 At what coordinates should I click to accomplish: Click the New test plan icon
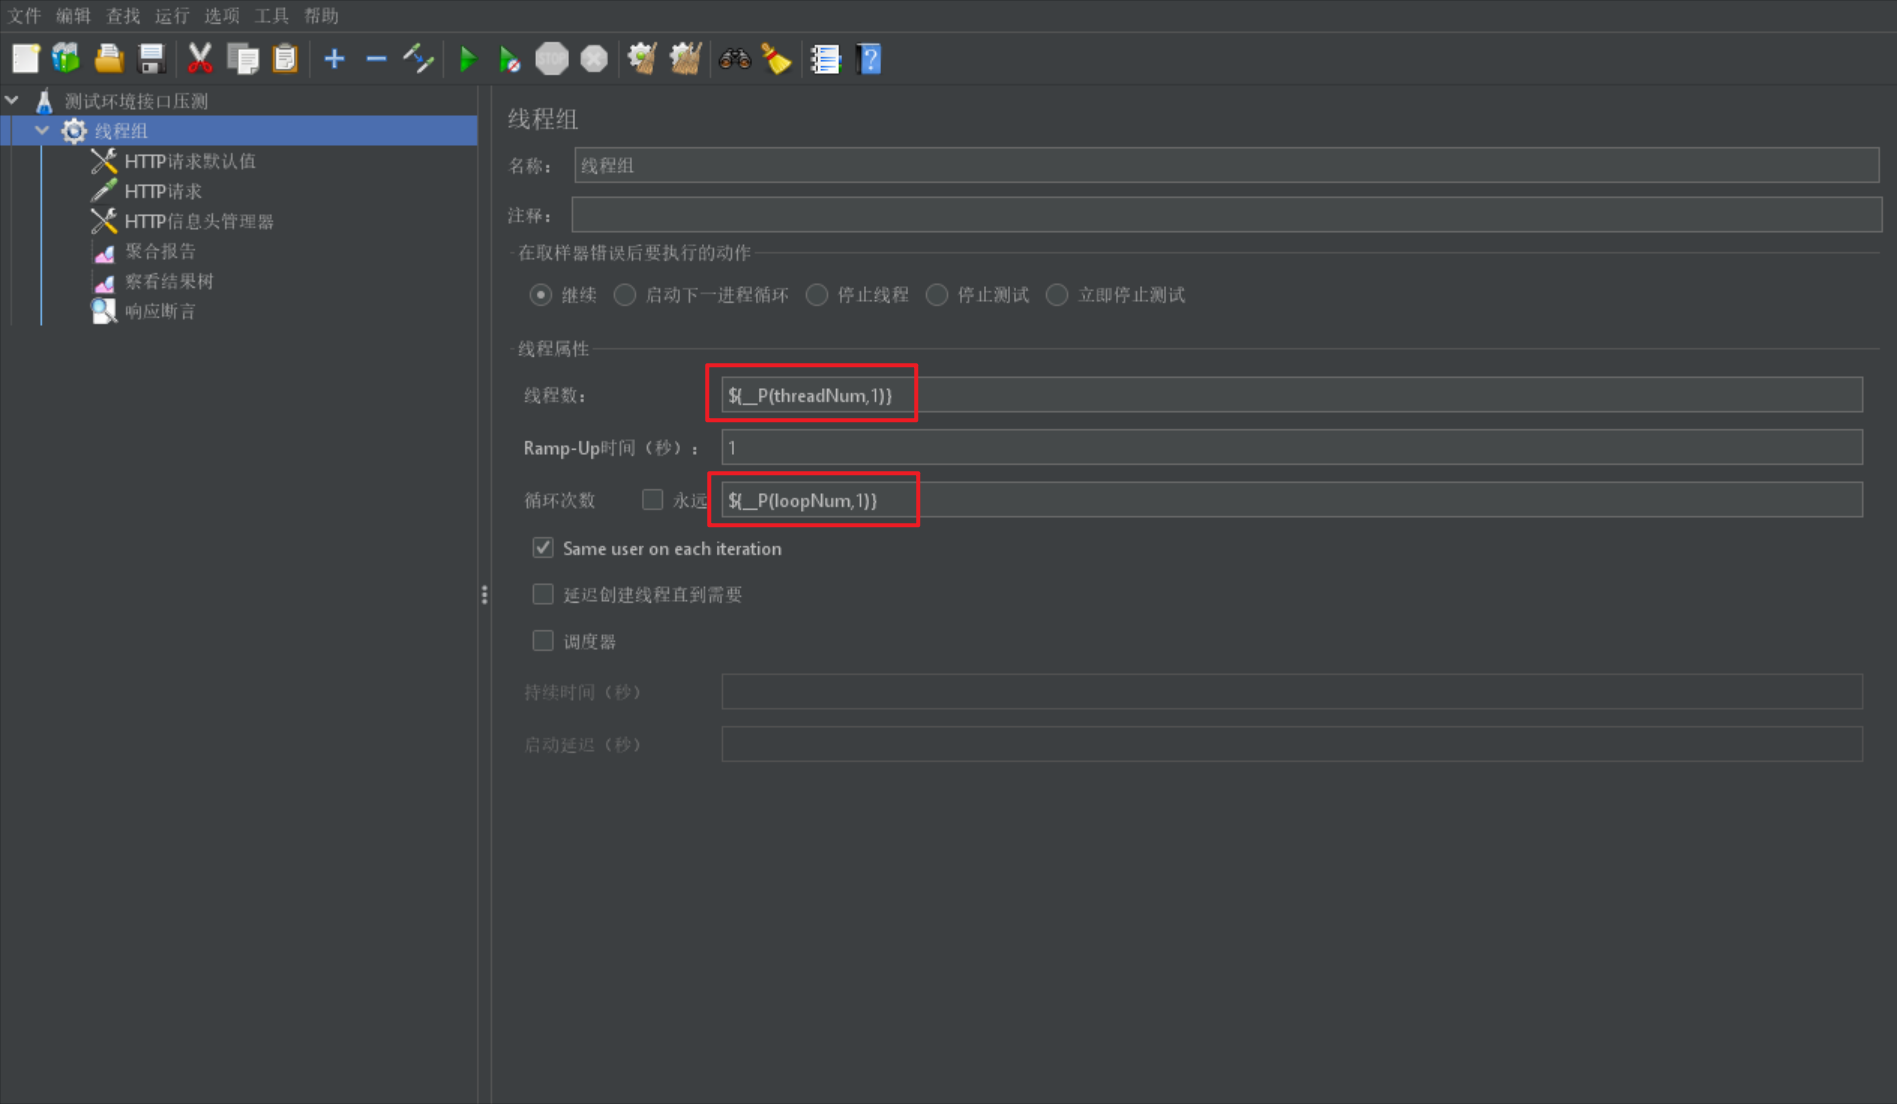point(26,59)
